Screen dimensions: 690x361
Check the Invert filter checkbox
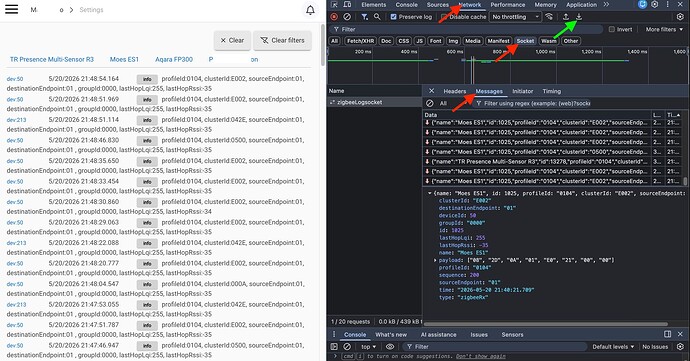click(612, 29)
